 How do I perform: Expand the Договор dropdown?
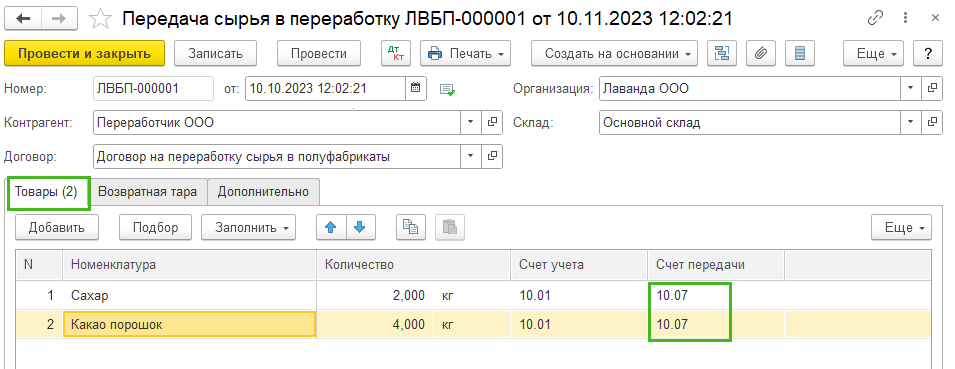pos(471,156)
